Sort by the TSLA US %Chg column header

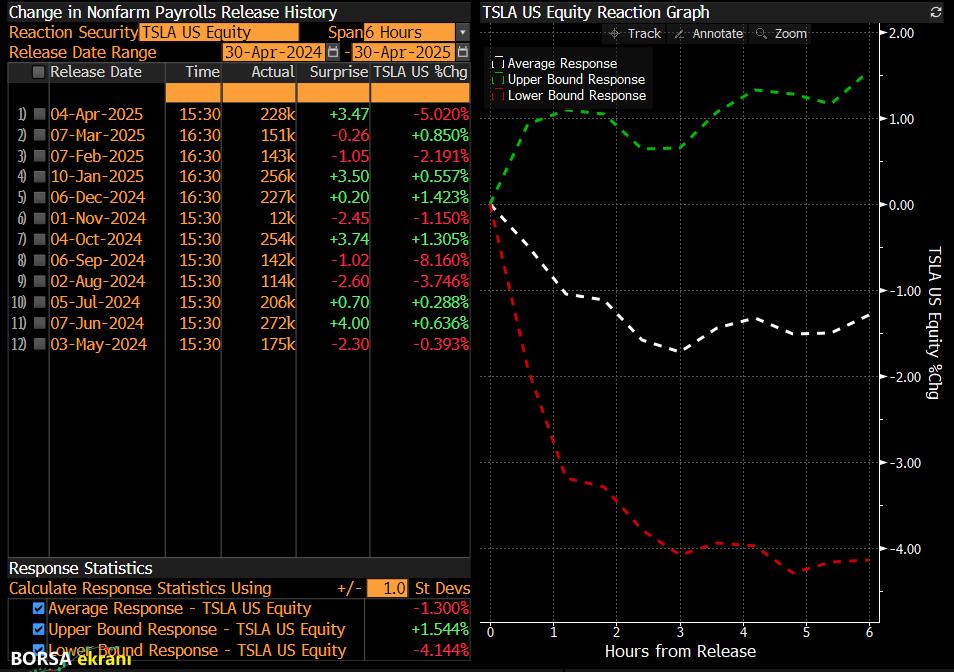click(x=420, y=72)
